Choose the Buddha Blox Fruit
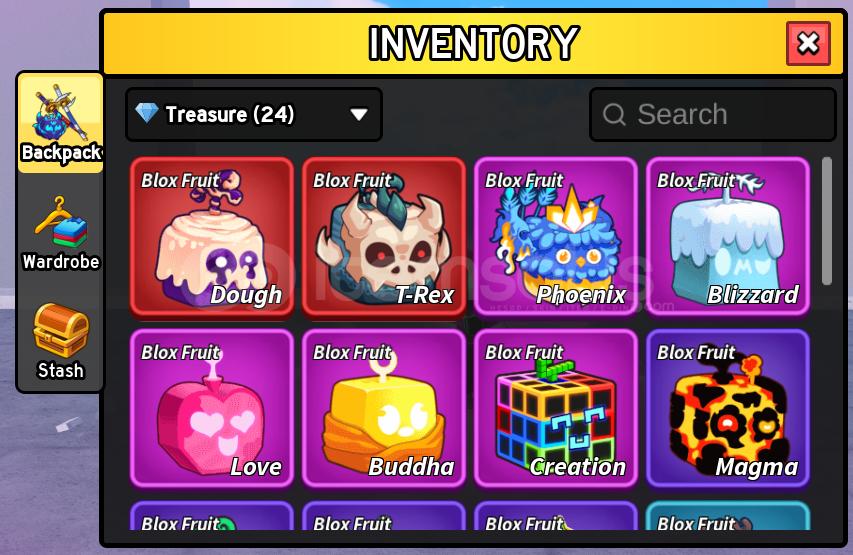 [x=384, y=408]
